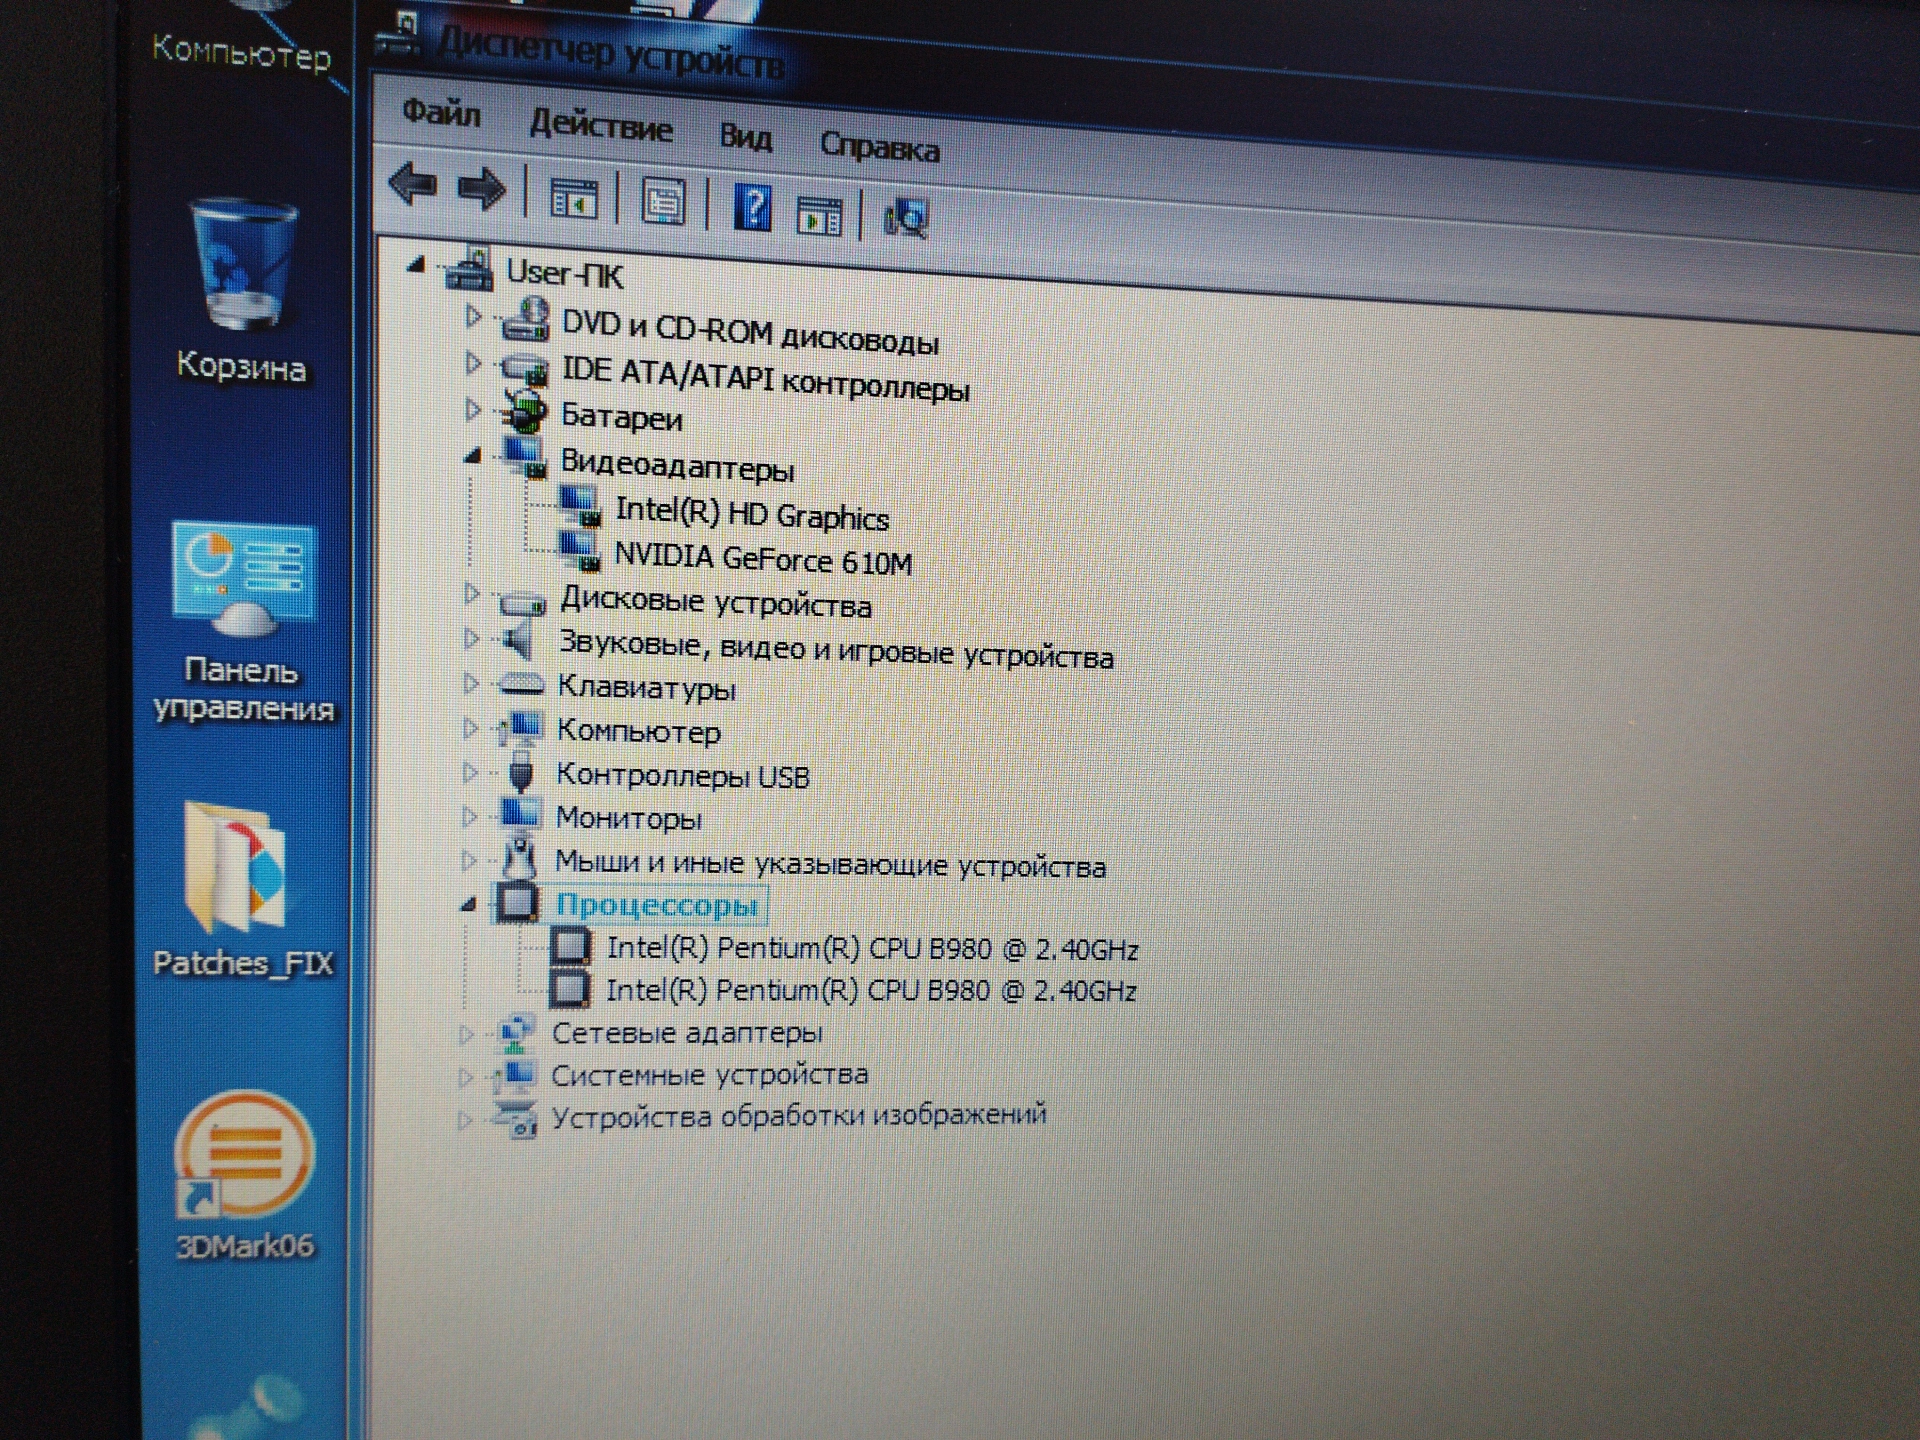Open Корзина recycle bin on desktop
1920x1440 pixels.
pyautogui.click(x=242, y=291)
